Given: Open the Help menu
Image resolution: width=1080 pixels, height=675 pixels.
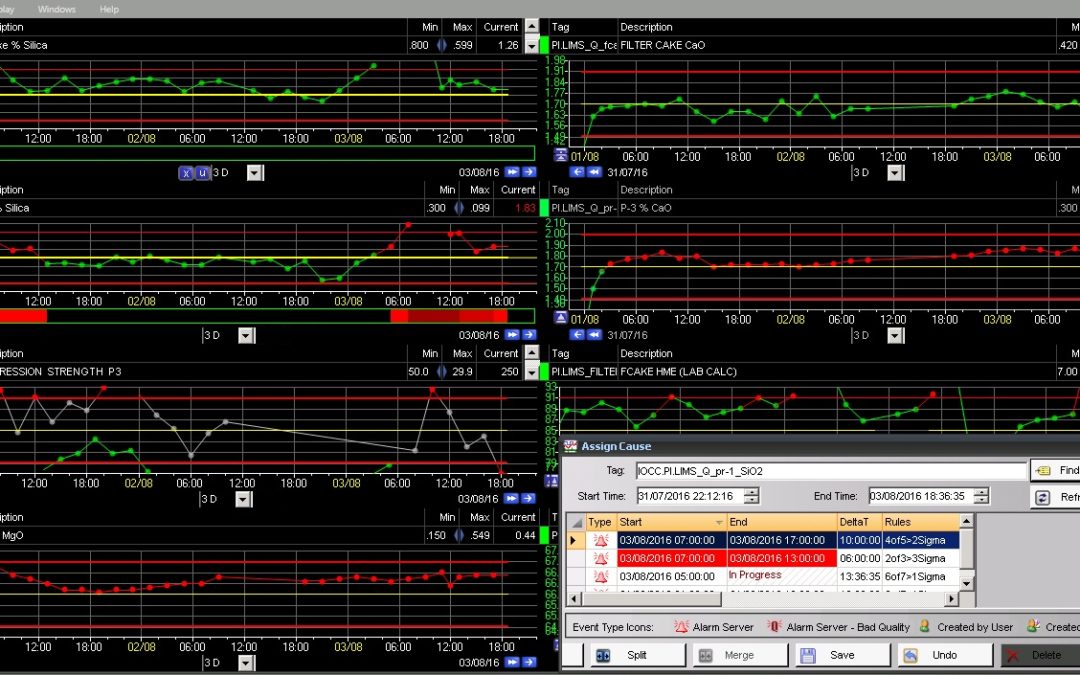Looking at the screenshot, I should pos(109,9).
